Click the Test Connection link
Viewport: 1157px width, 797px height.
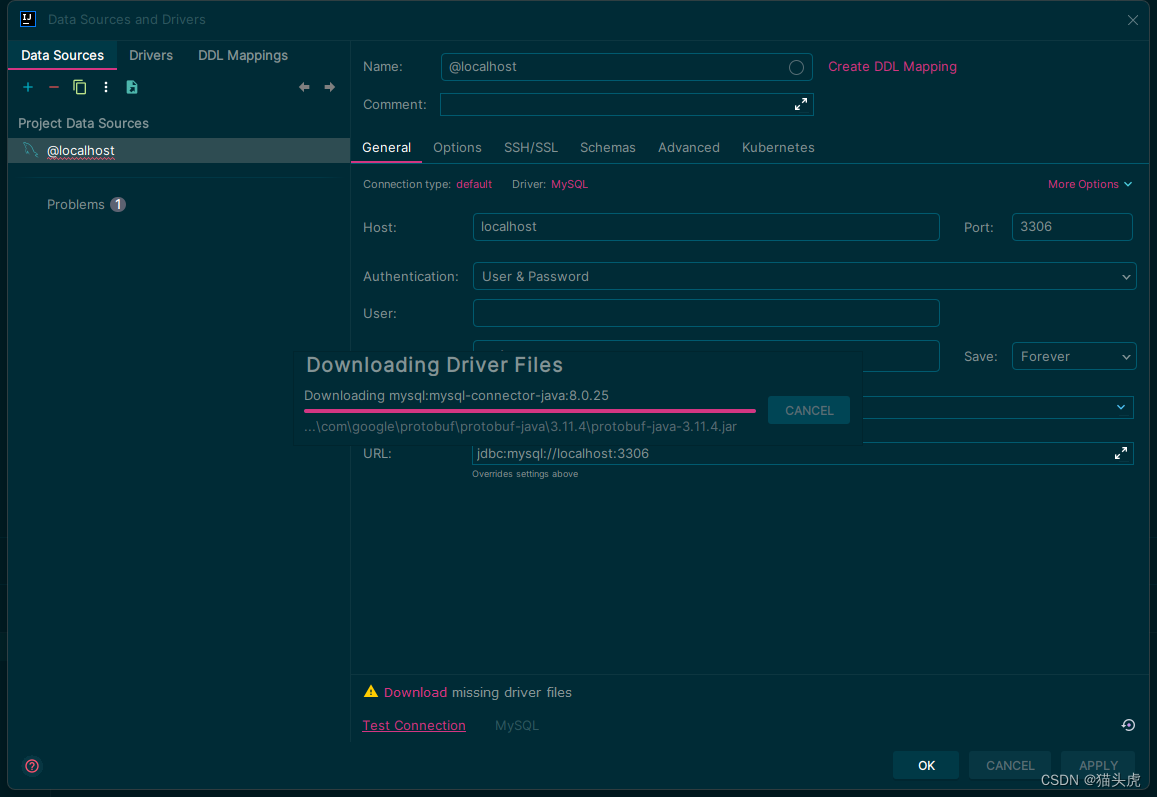[x=414, y=725]
